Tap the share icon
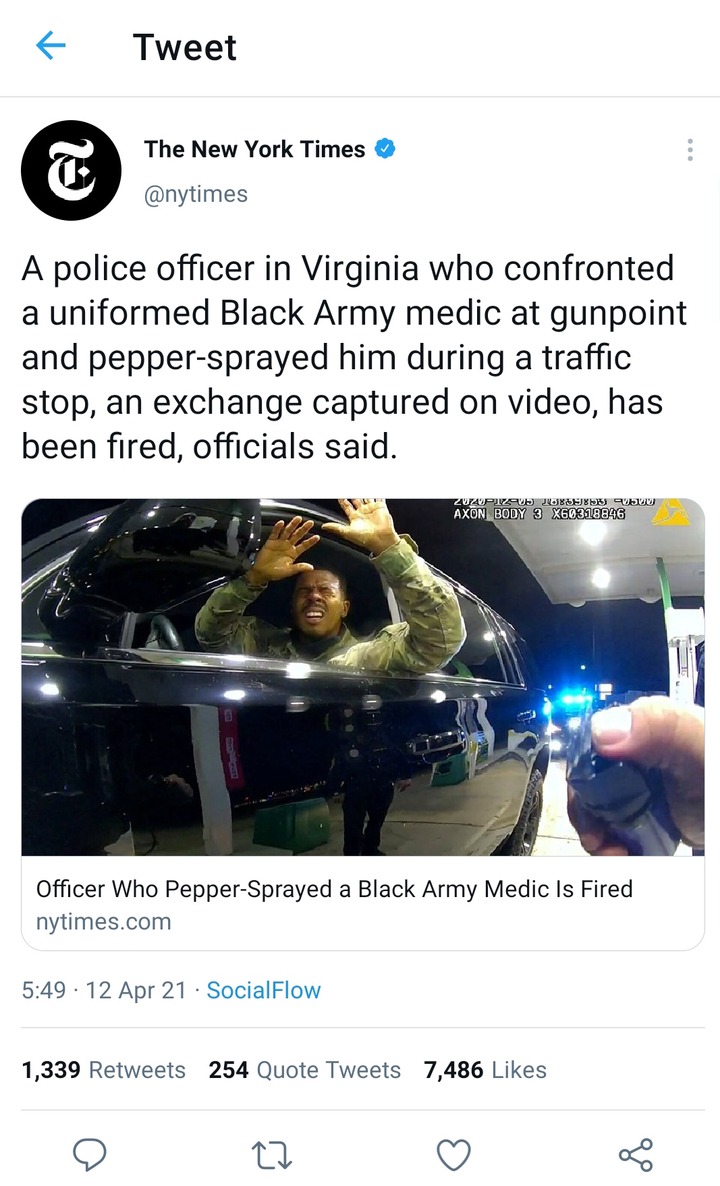The width and height of the screenshot is (720, 1186). tap(635, 1154)
